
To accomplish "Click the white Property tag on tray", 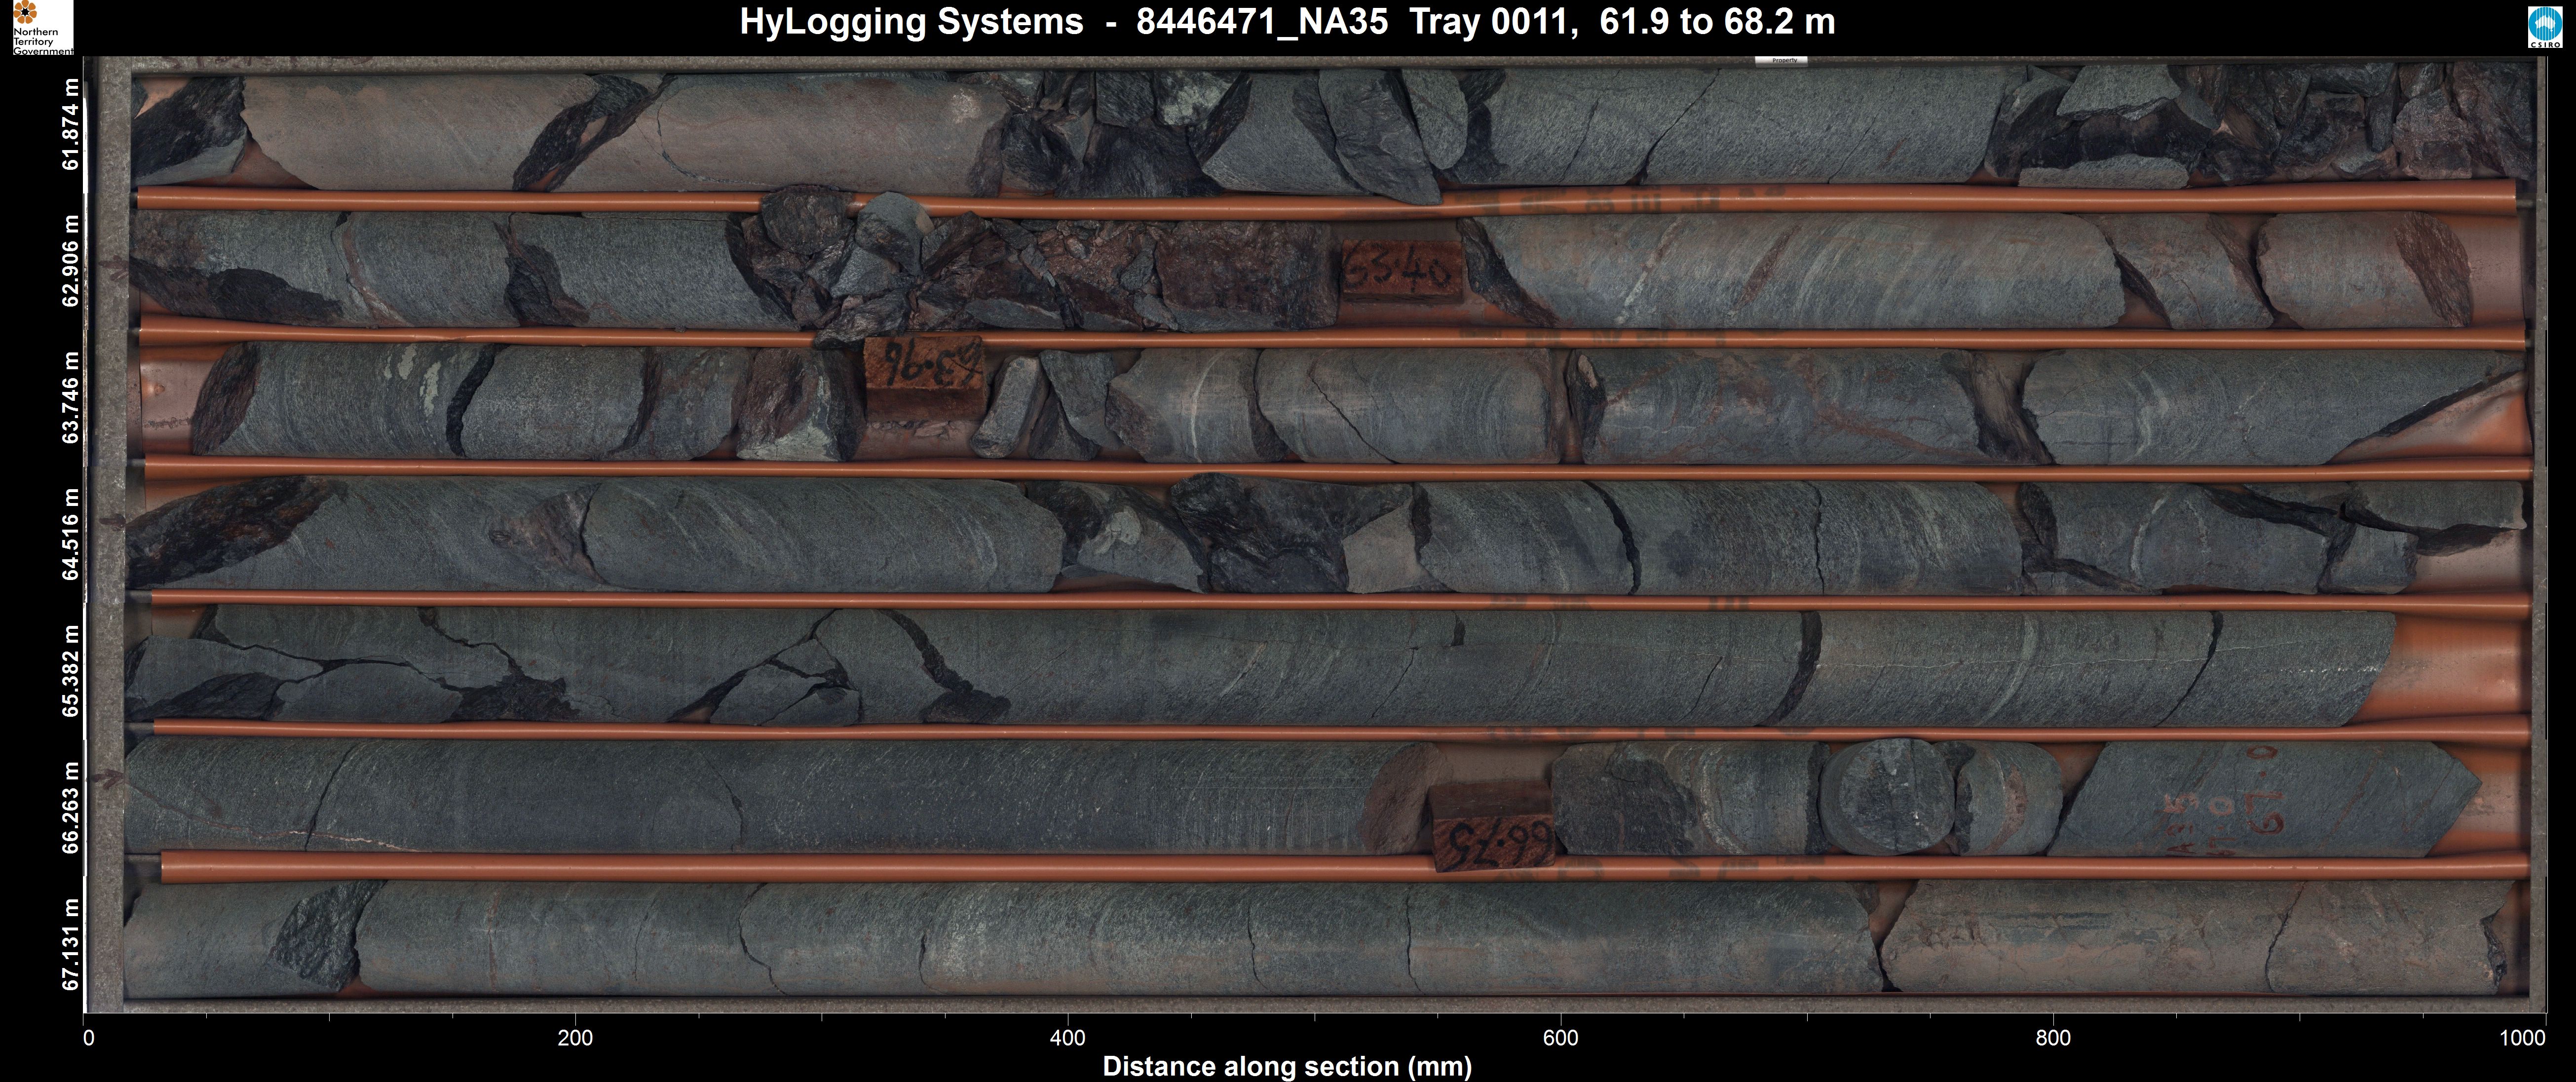I will pyautogui.click(x=1781, y=61).
